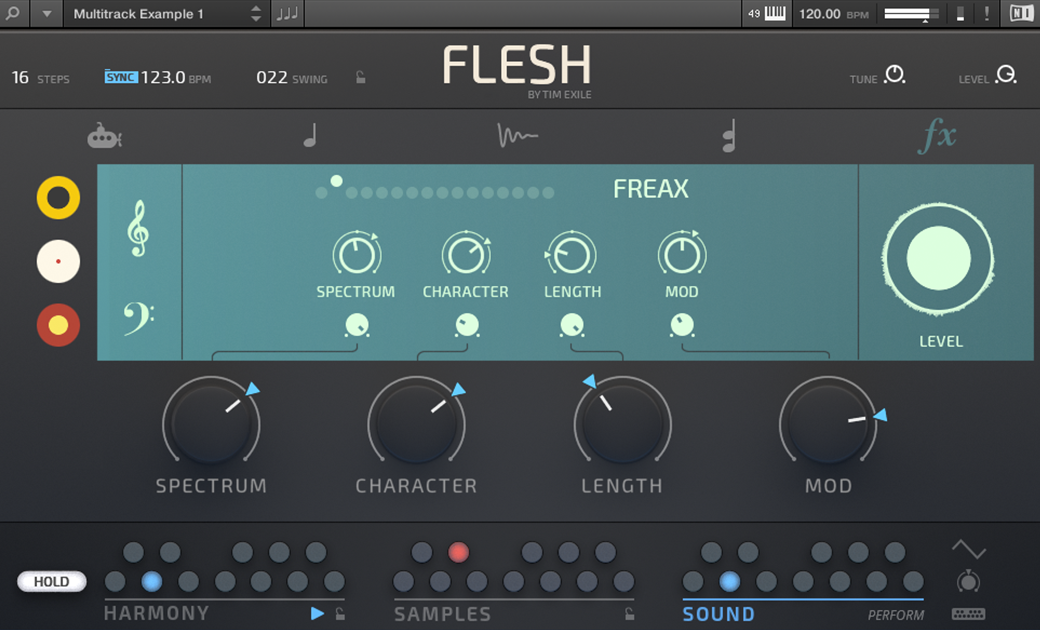Click the three-notes MIDI icon
The width and height of the screenshot is (1040, 630).
pyautogui.click(x=287, y=14)
